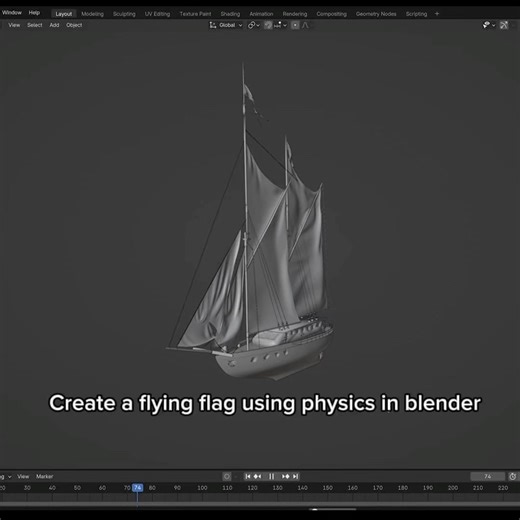
Task: Click frame 120 on the timeline ruler
Action: [252, 488]
